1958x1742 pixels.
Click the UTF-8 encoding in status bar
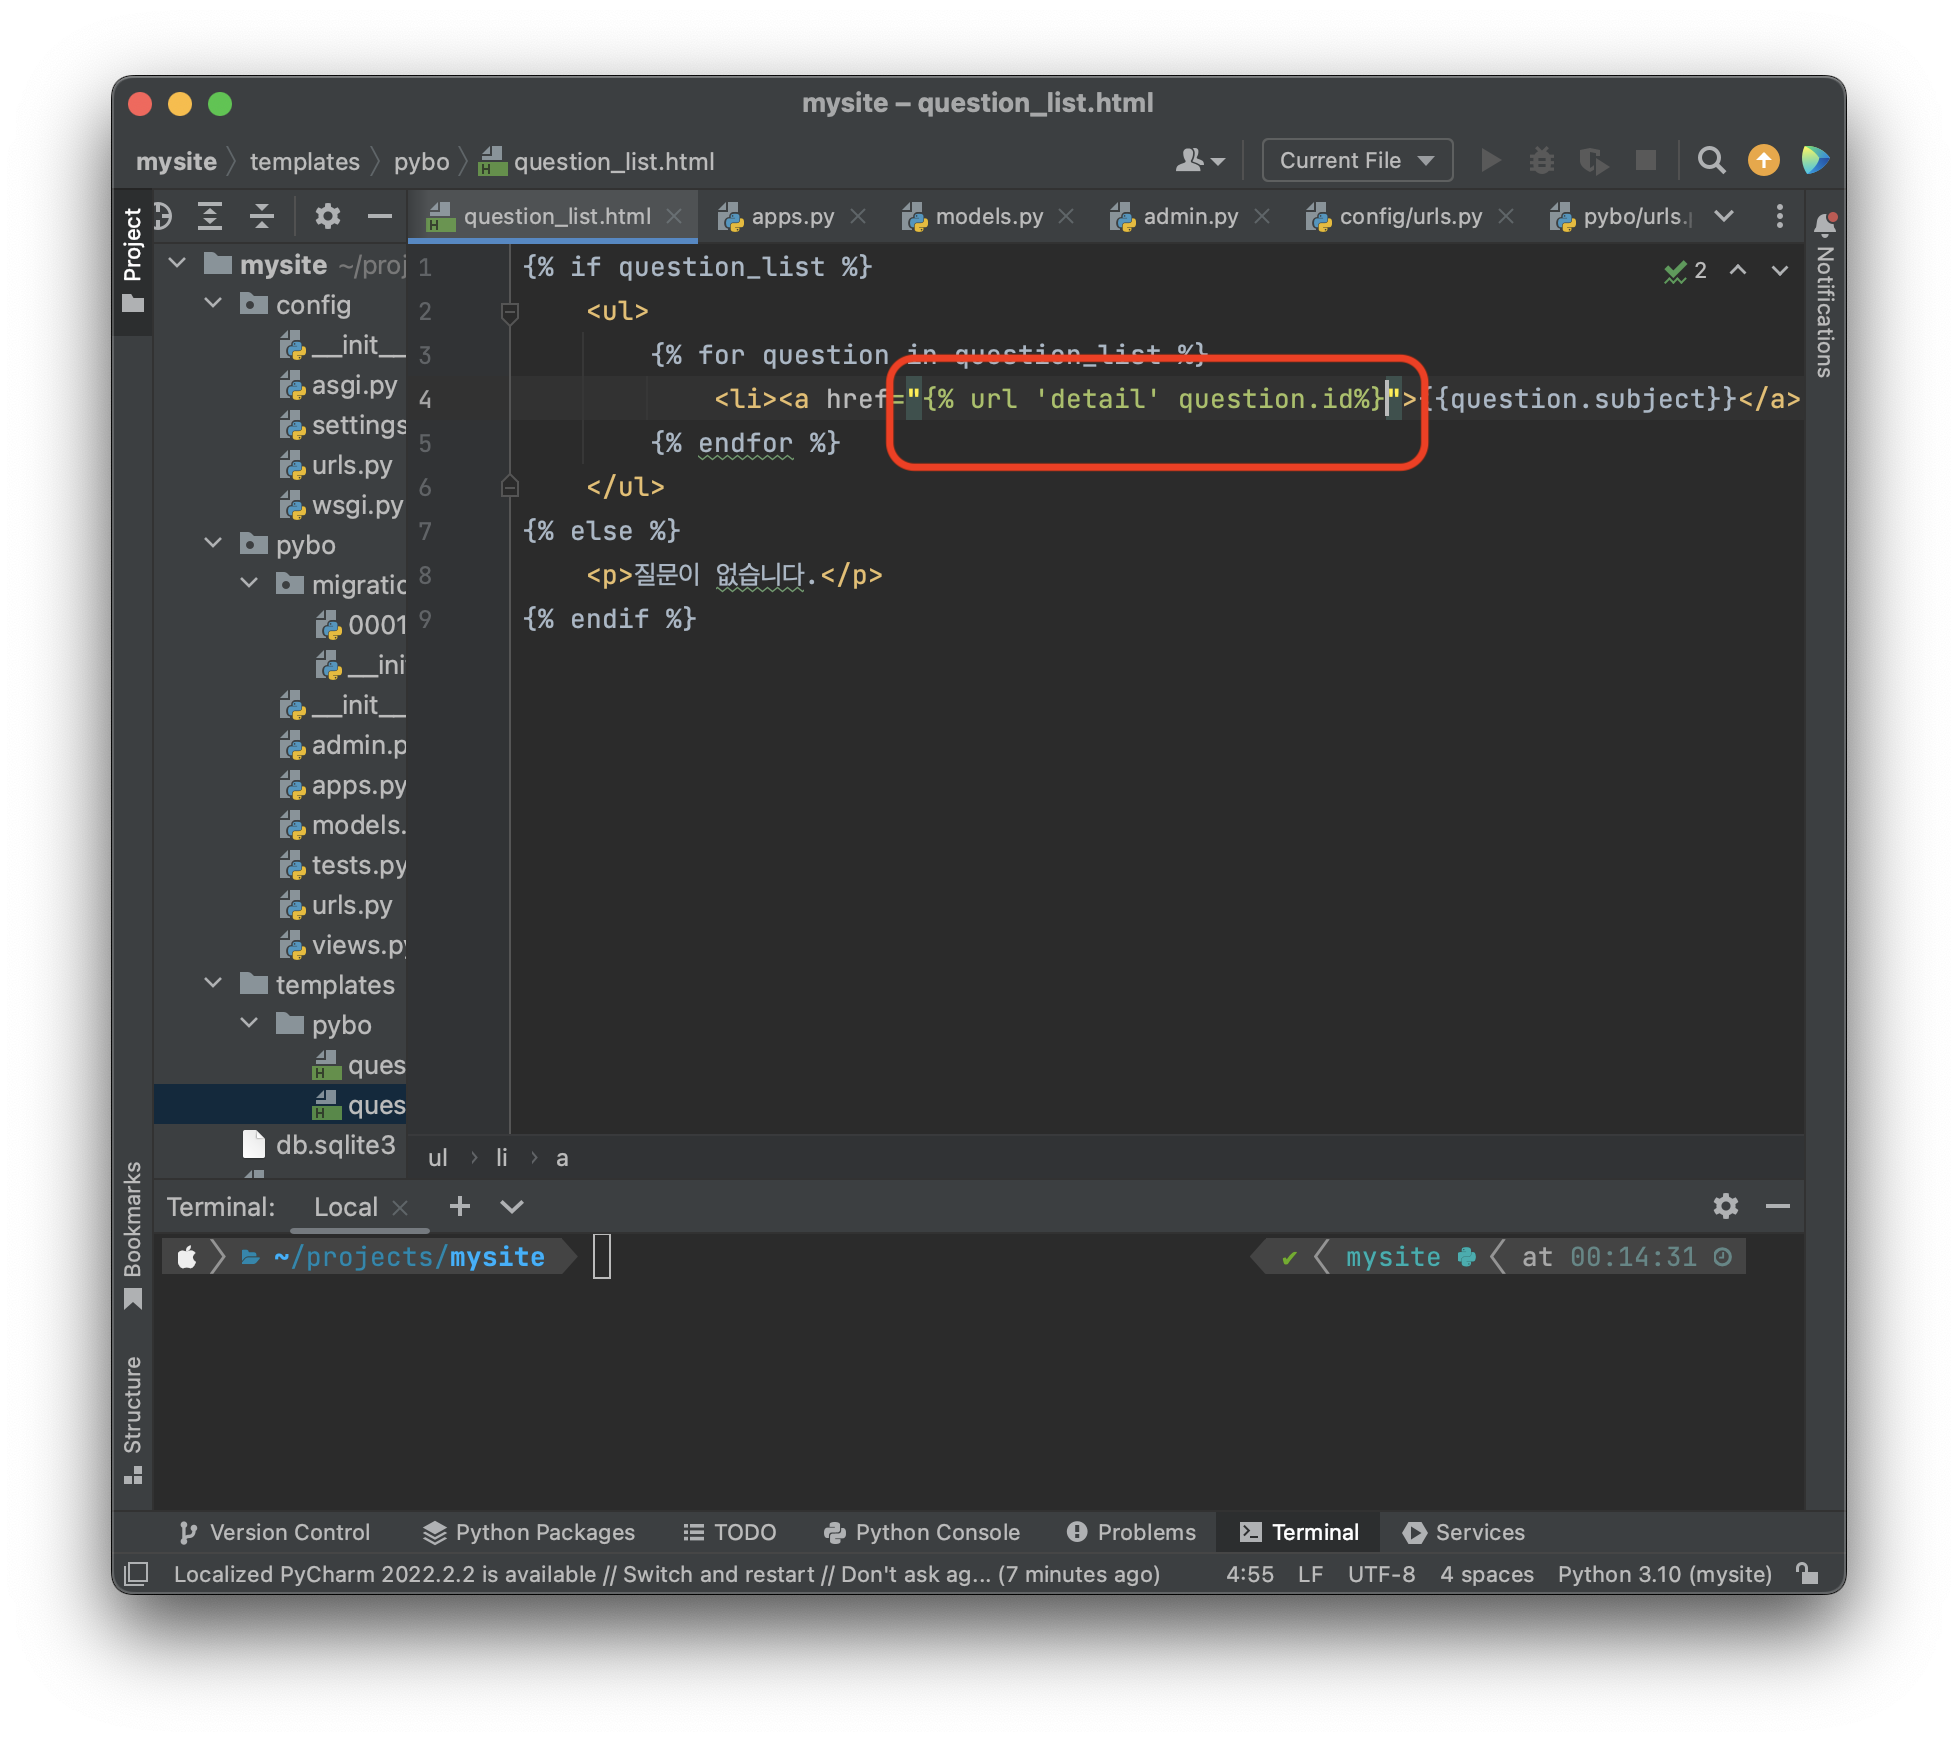coord(1381,1574)
